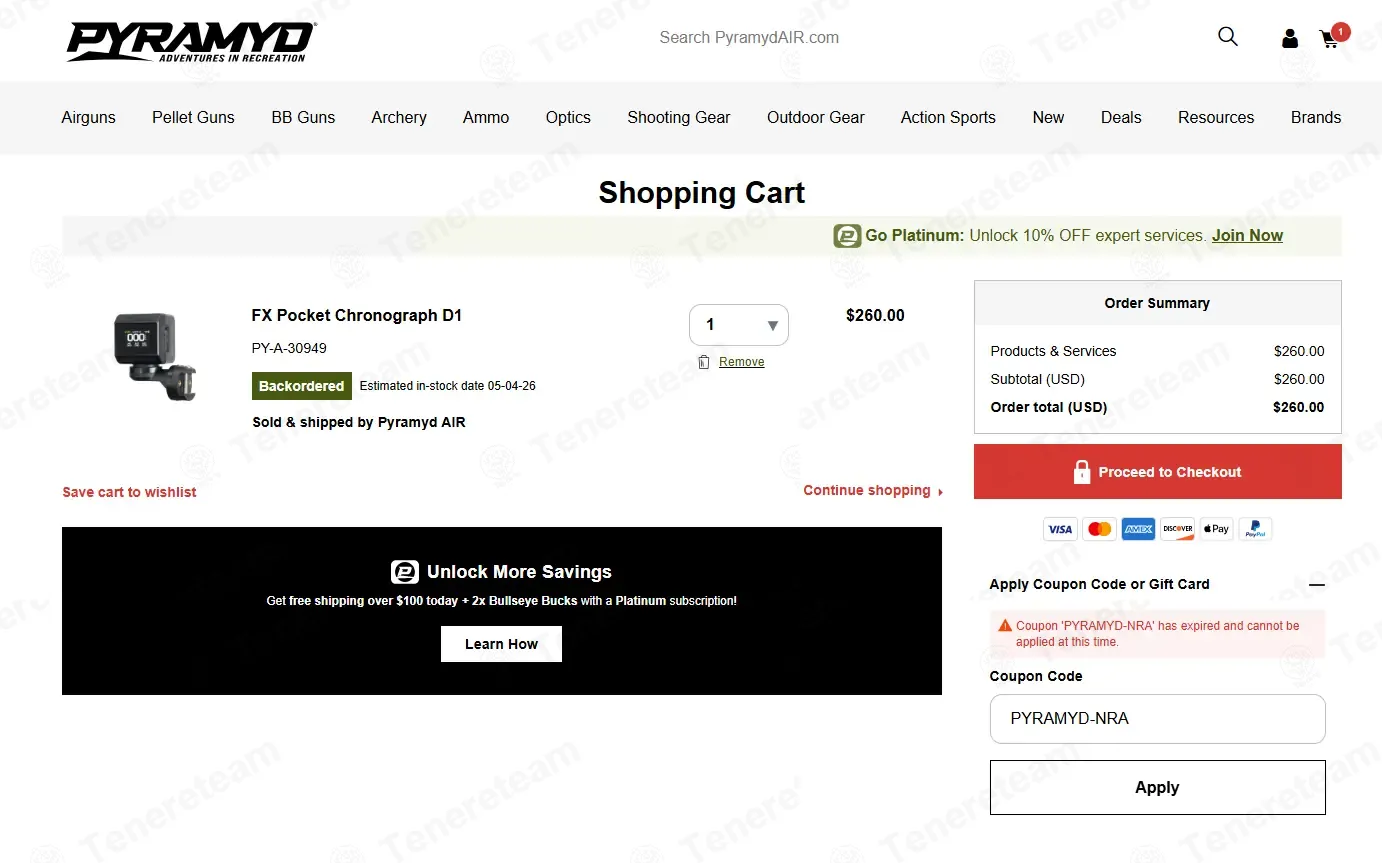
Task: Open the Action Sports menu
Action: pyautogui.click(x=948, y=117)
